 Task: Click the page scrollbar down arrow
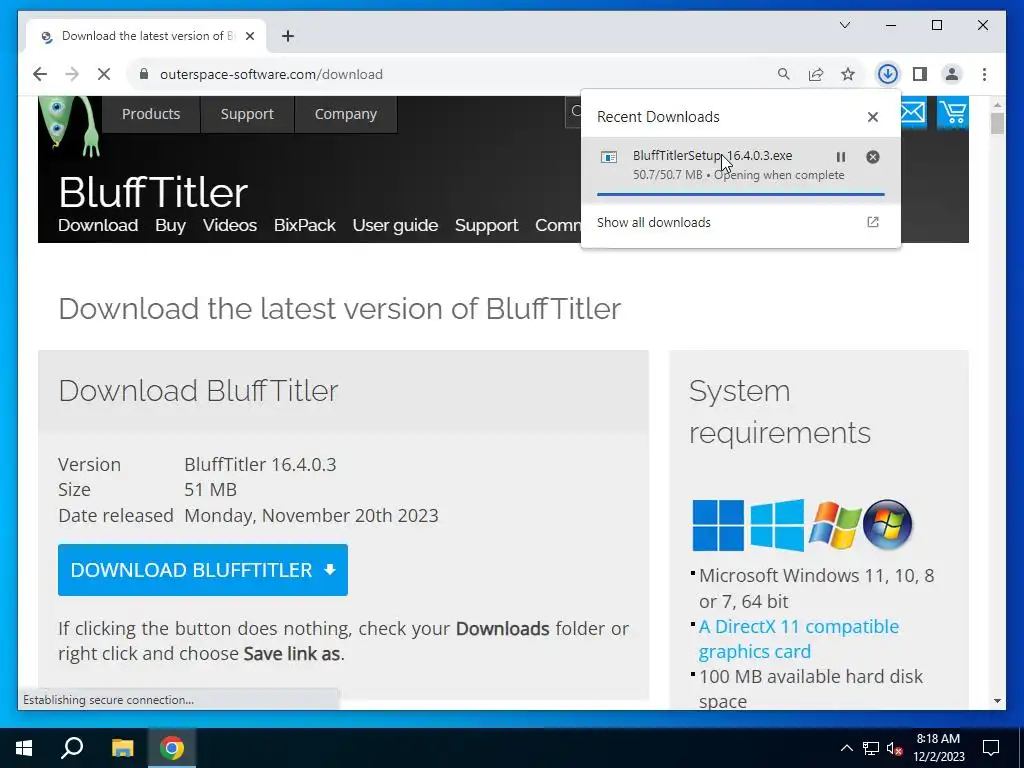[x=997, y=701]
